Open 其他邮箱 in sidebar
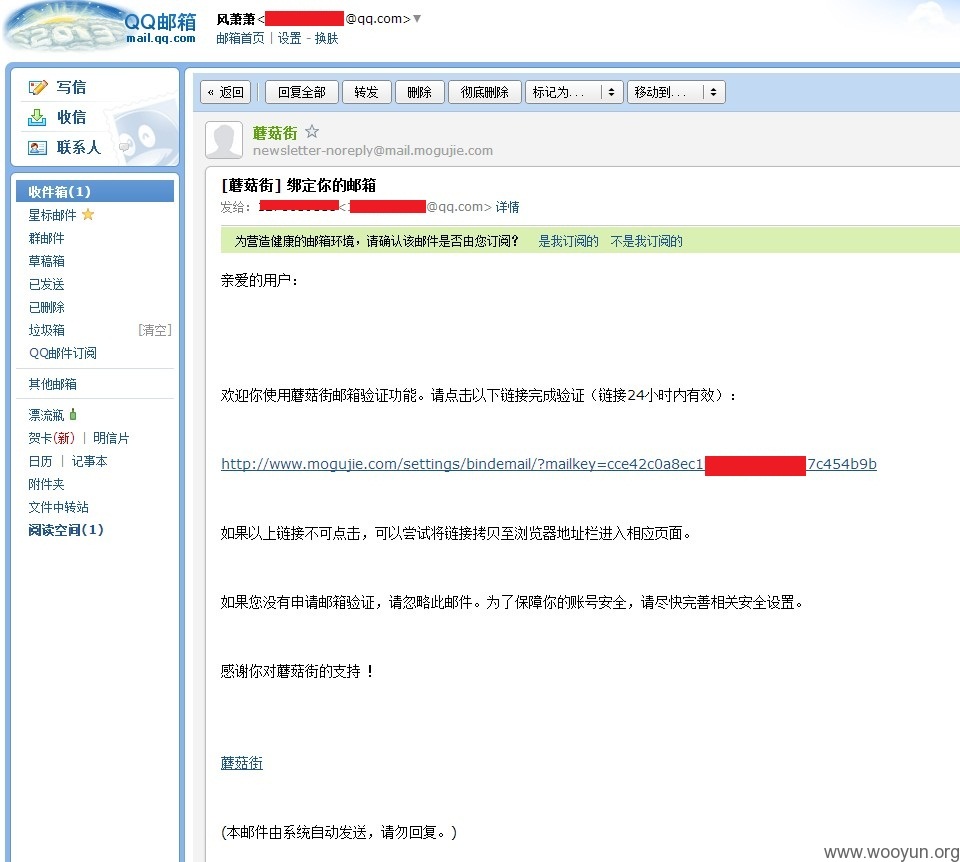This screenshot has width=960, height=862. (53, 384)
